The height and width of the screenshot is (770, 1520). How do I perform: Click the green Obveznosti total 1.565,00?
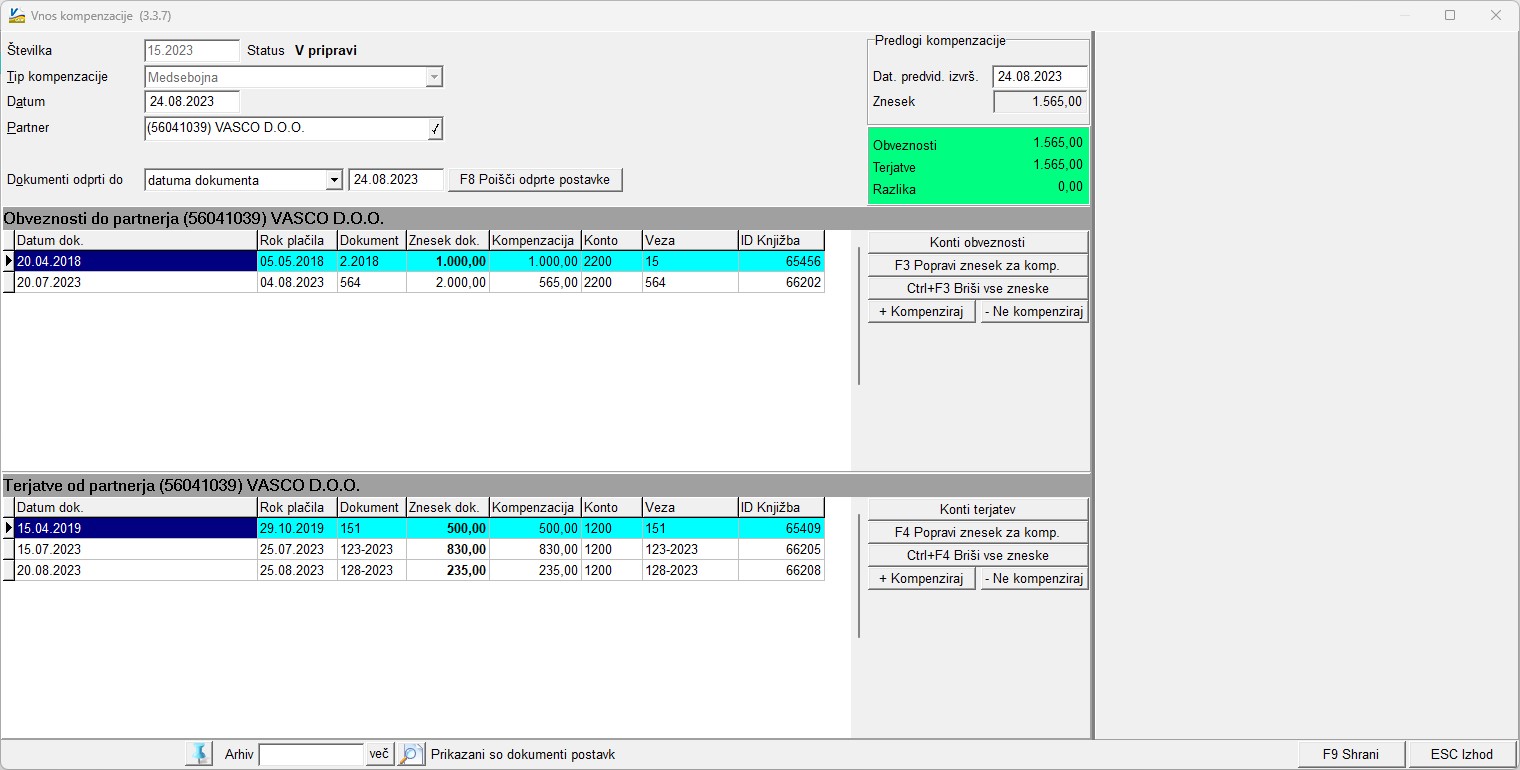tap(1058, 143)
